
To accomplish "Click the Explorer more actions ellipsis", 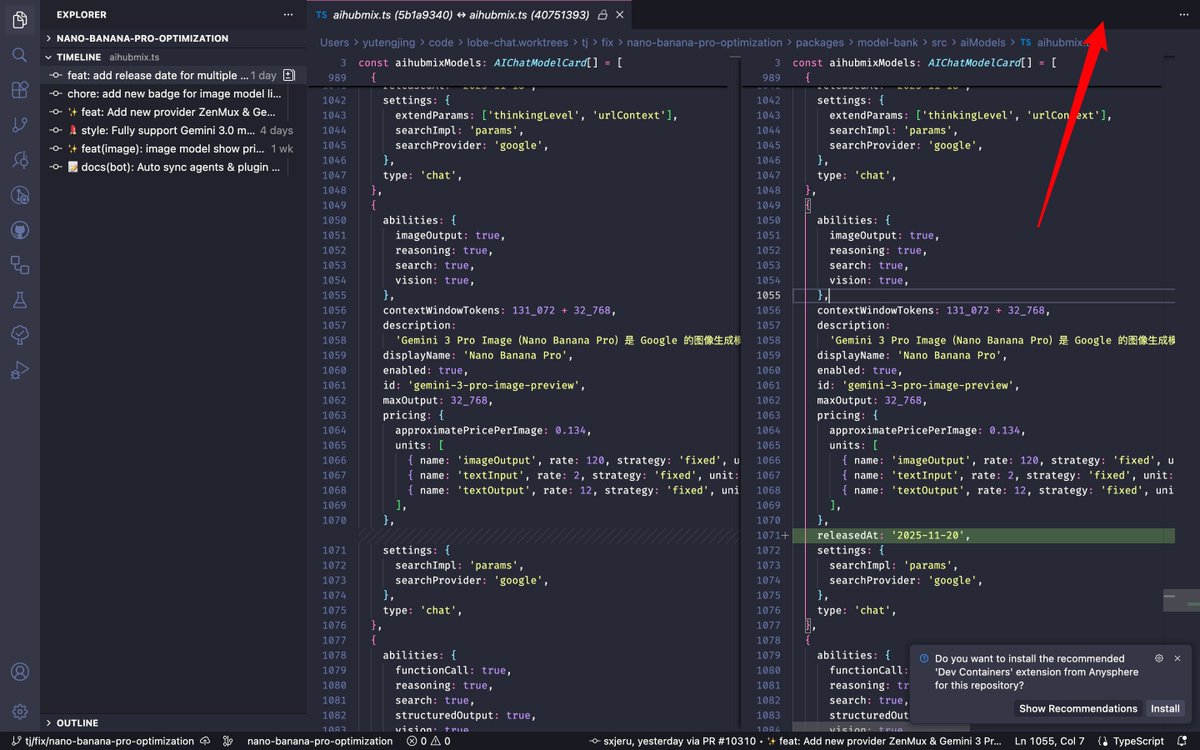I will pyautogui.click(x=288, y=15).
